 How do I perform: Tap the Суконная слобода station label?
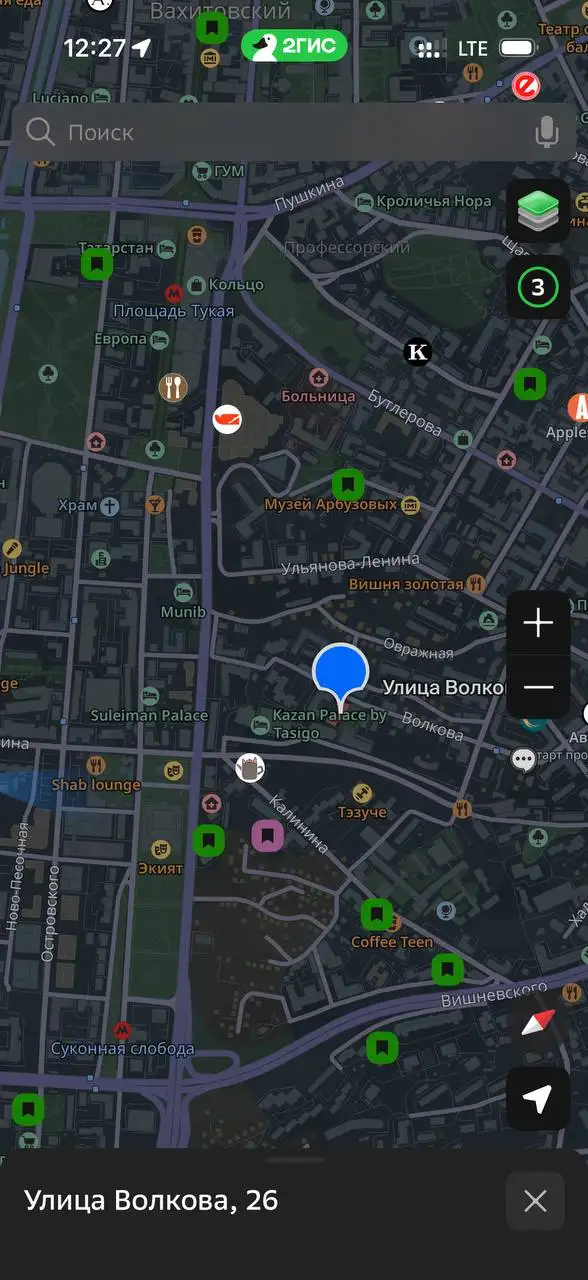point(122,1049)
